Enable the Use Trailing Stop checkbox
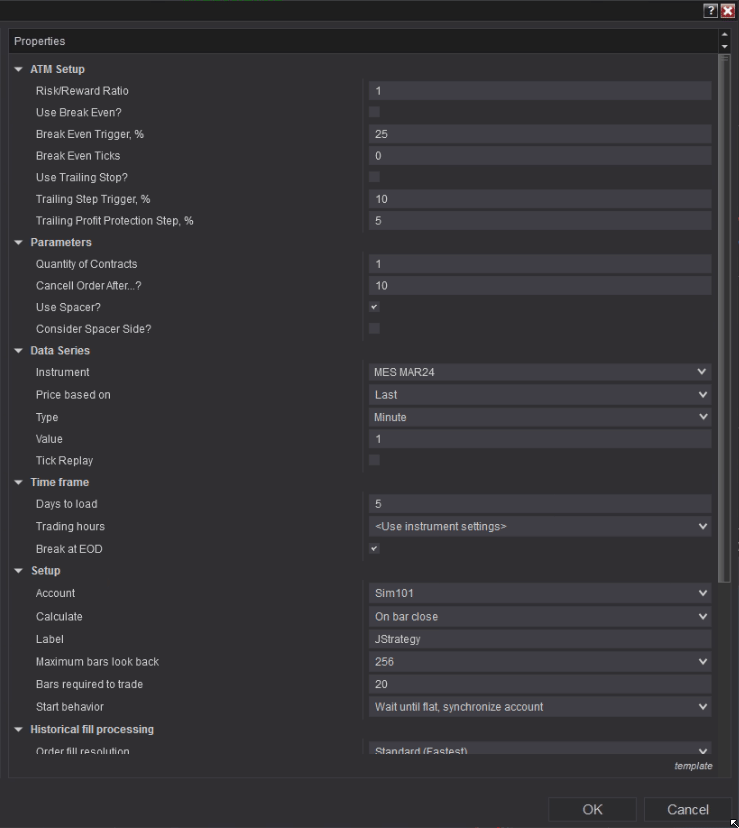 pos(374,177)
